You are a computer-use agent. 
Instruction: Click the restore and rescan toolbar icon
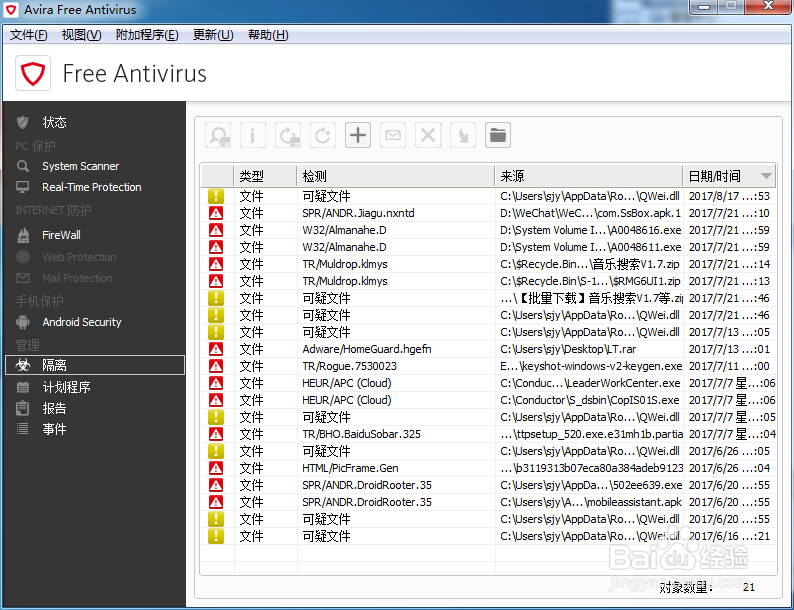288,135
